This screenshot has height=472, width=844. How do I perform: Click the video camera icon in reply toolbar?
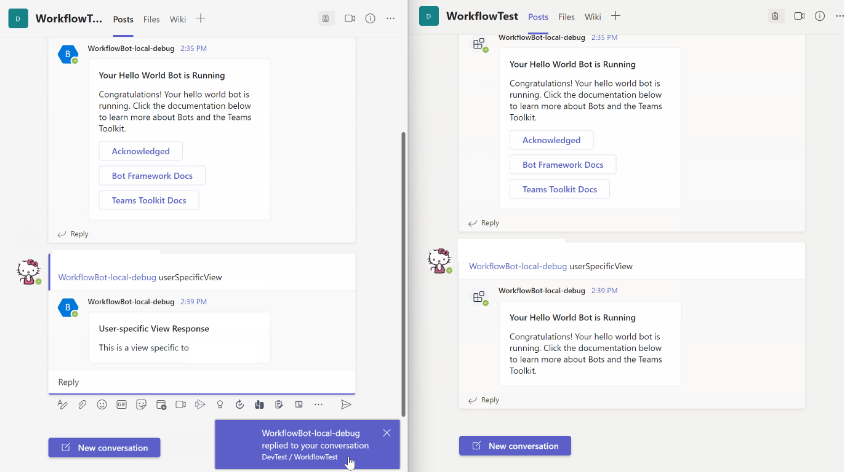coord(180,405)
